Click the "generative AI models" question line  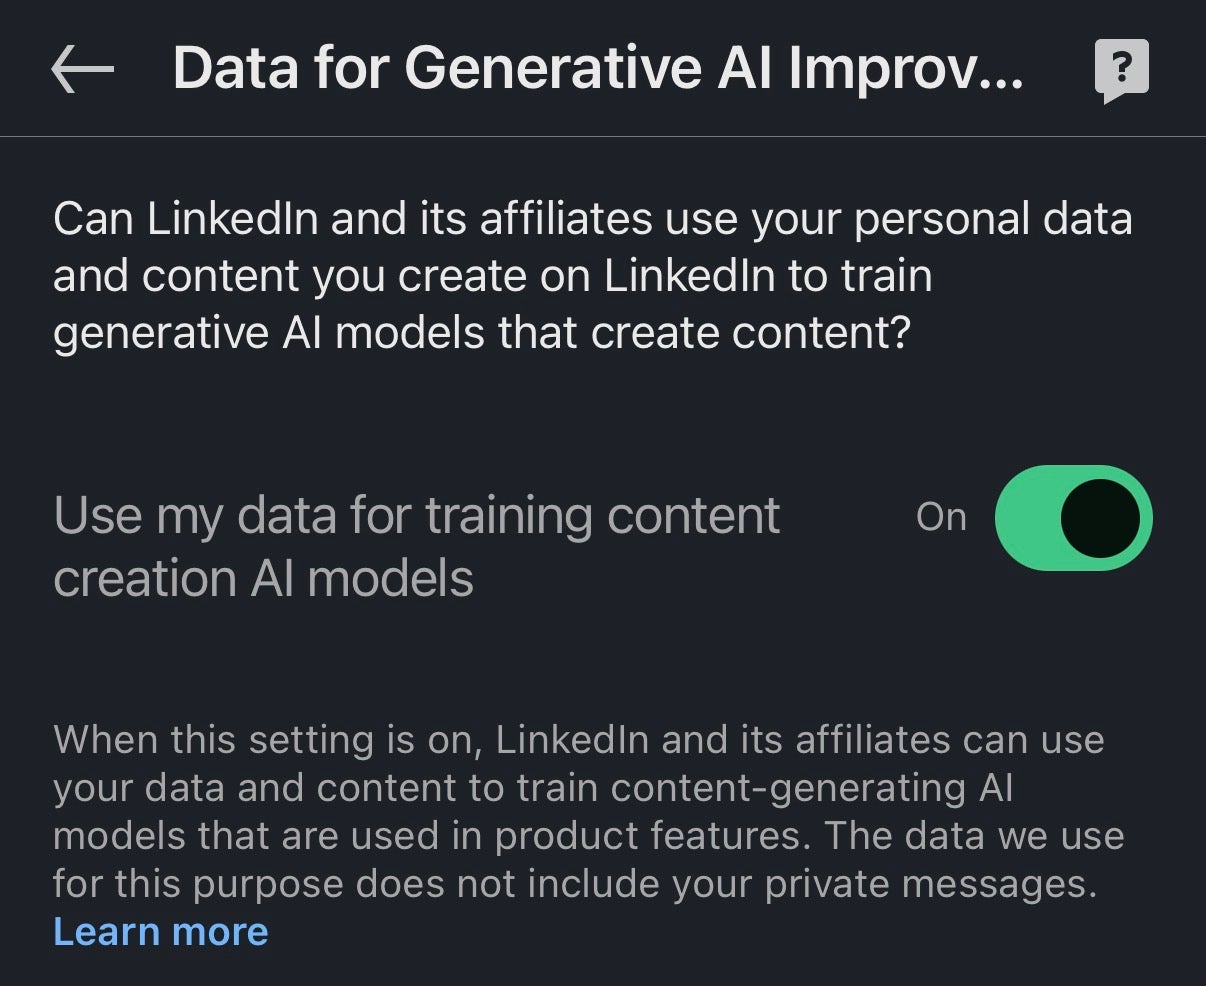click(x=481, y=333)
